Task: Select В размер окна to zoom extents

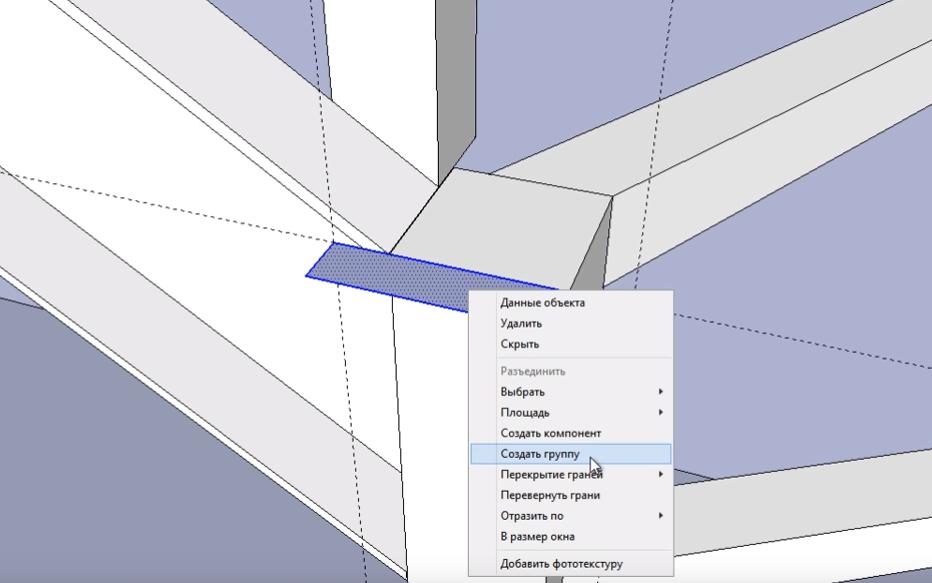Action: coord(537,537)
